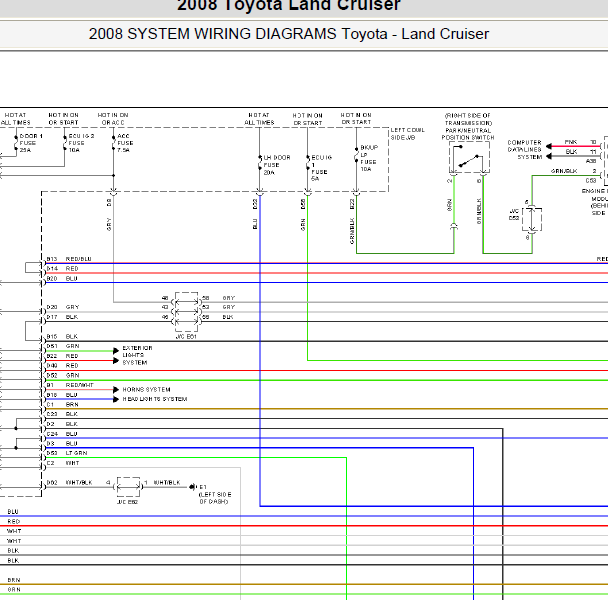Click the 'EXTERIOR LIGHTS SYSTEM' label
The height and width of the screenshot is (600, 608).
[x=137, y=355]
